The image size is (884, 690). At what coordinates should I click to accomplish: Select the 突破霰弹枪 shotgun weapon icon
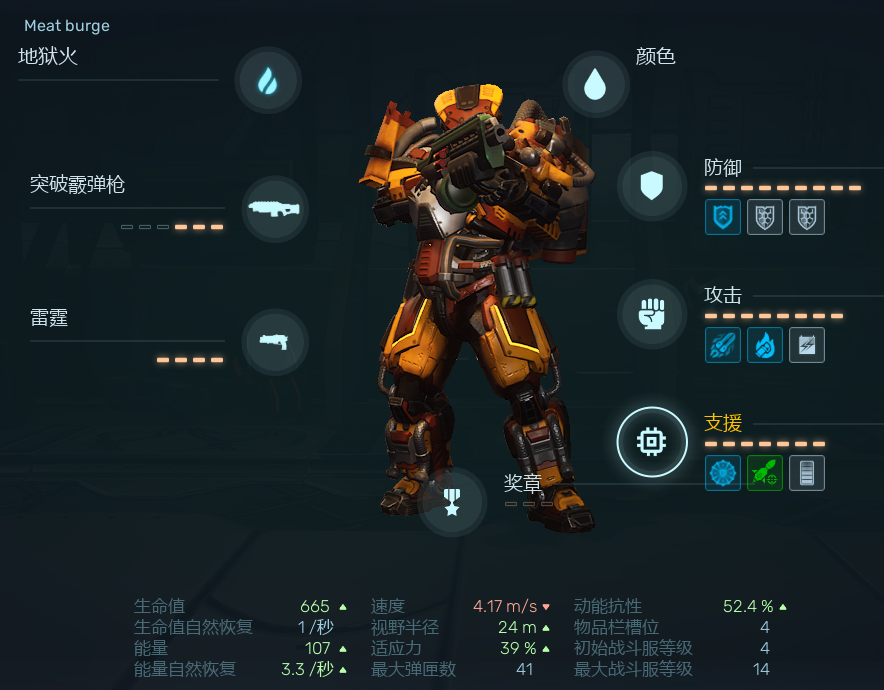275,209
